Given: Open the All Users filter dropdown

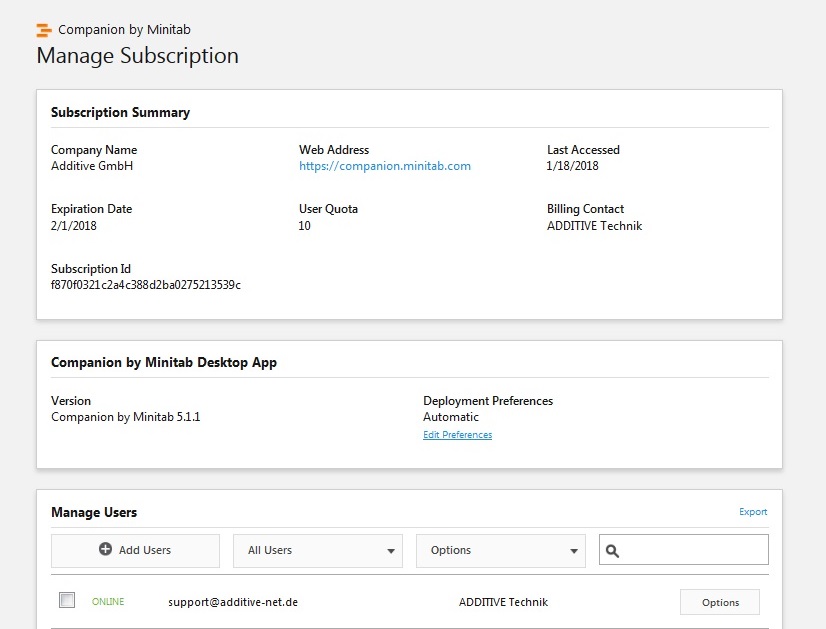Looking at the screenshot, I should coord(318,551).
